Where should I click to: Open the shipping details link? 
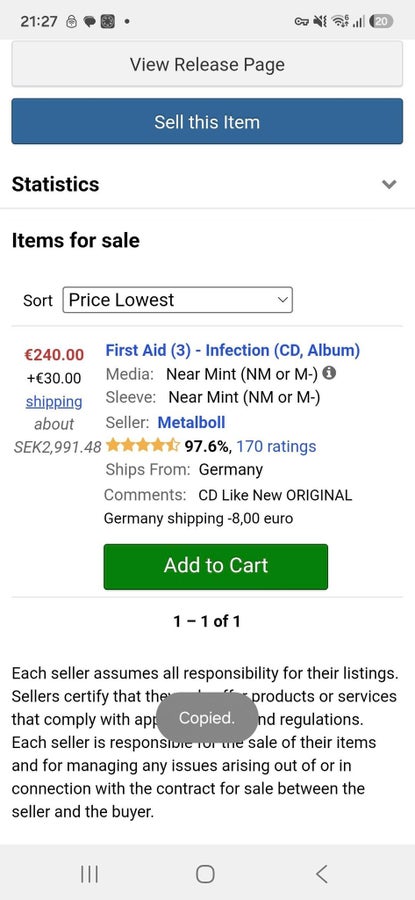(54, 401)
